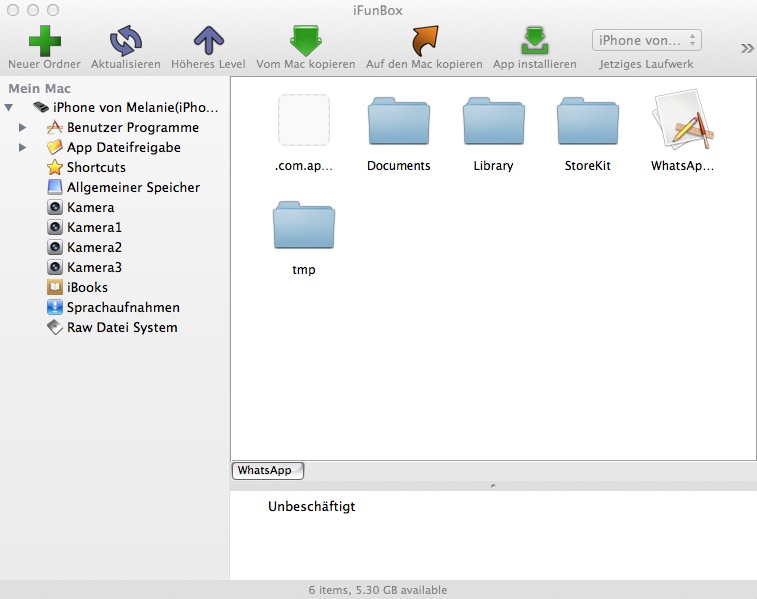Viewport: 757px width, 599px height.
Task: Select the Library folder
Action: click(493, 121)
